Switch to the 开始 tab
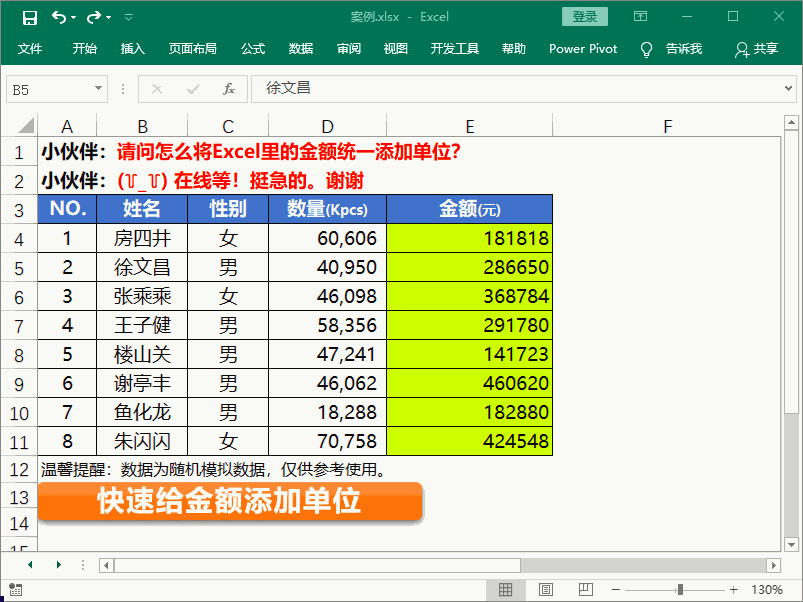803x602 pixels. tap(84, 49)
